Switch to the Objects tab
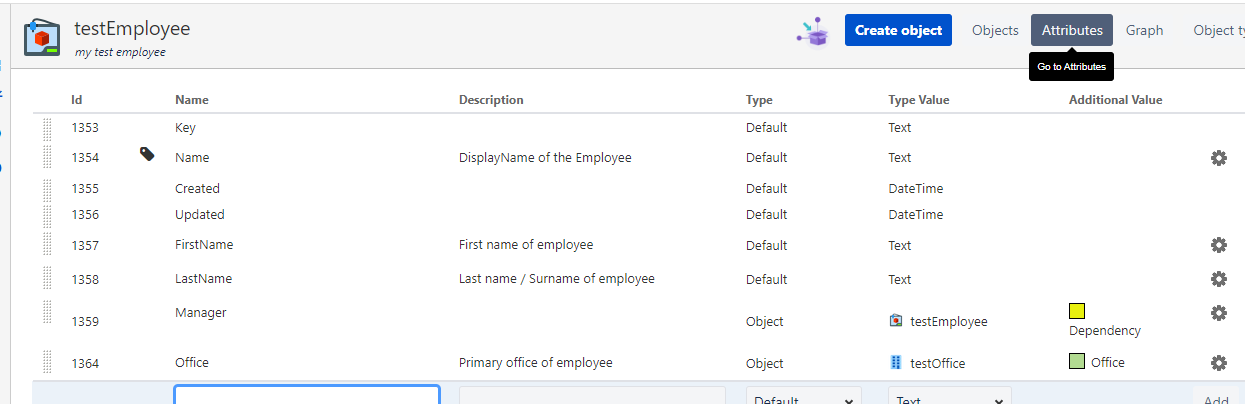Viewport: 1245px width, 404px height. 995,30
